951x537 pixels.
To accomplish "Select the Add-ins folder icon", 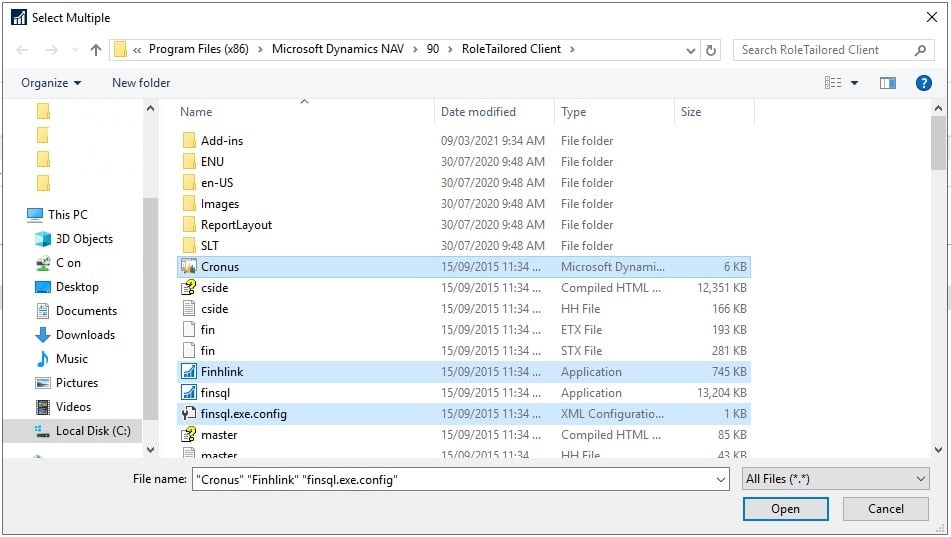I will coord(189,141).
